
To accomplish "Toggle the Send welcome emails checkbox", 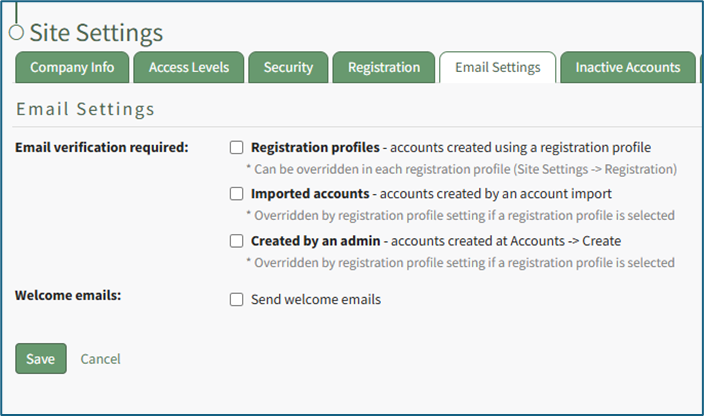I will pos(237,299).
